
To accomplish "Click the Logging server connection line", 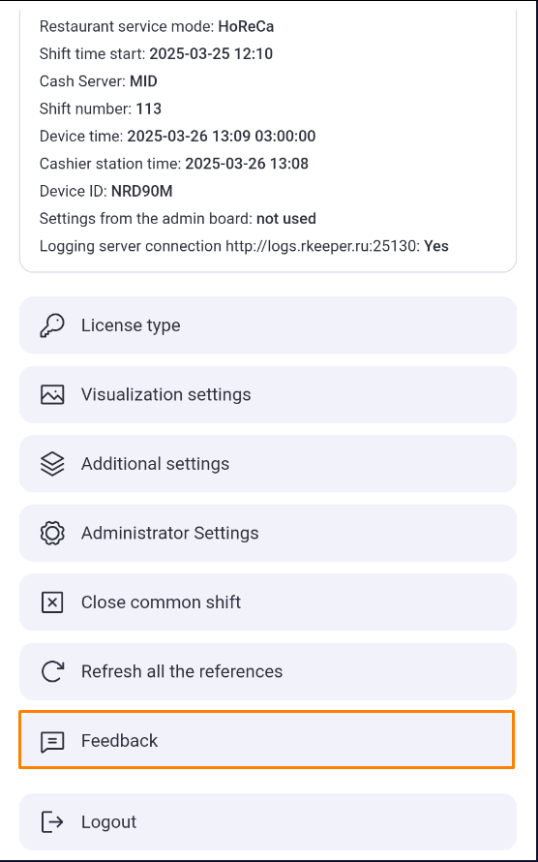I will [x=244, y=246].
